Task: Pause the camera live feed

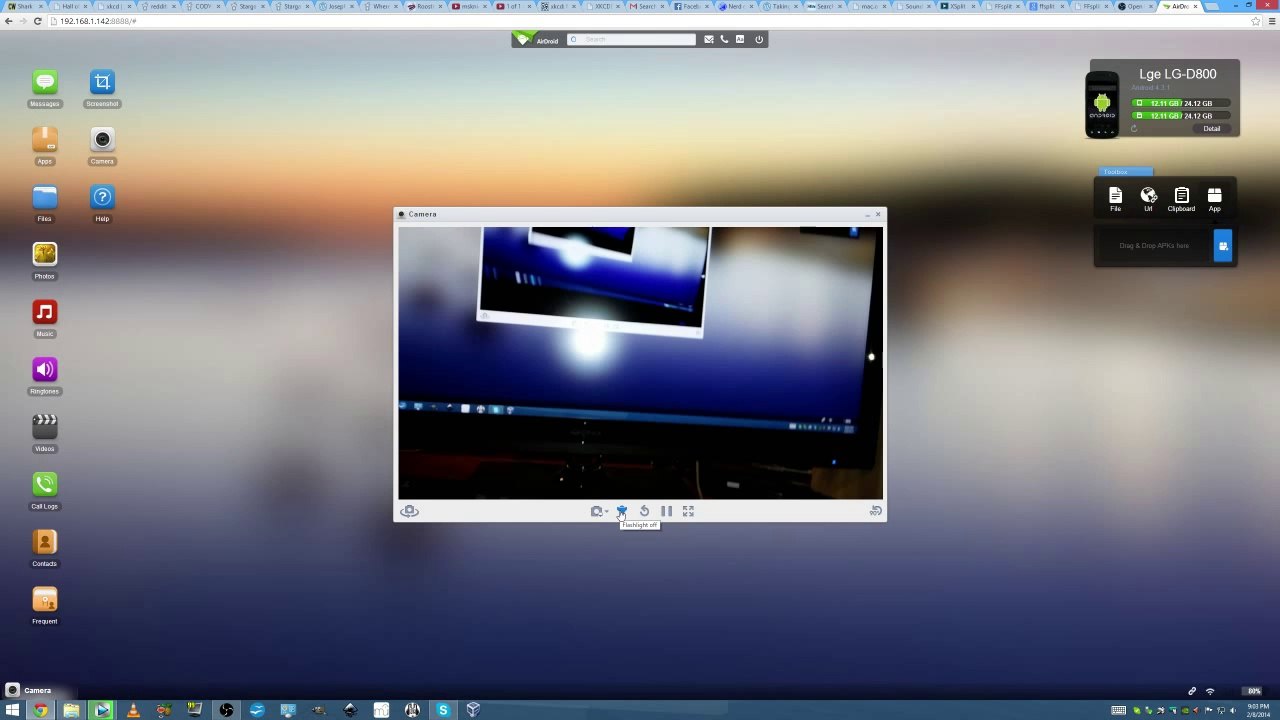Action: coord(666,511)
